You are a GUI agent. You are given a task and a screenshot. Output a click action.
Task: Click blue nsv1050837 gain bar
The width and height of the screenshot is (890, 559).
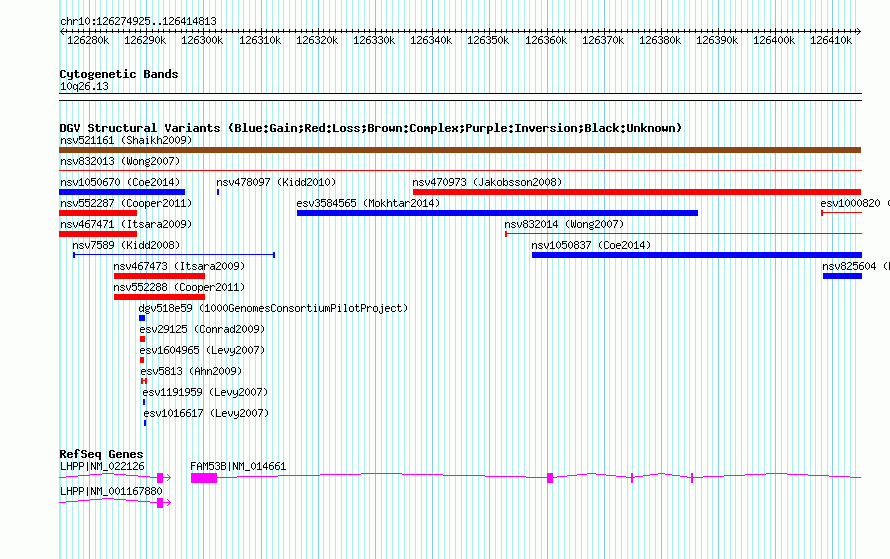(x=696, y=255)
